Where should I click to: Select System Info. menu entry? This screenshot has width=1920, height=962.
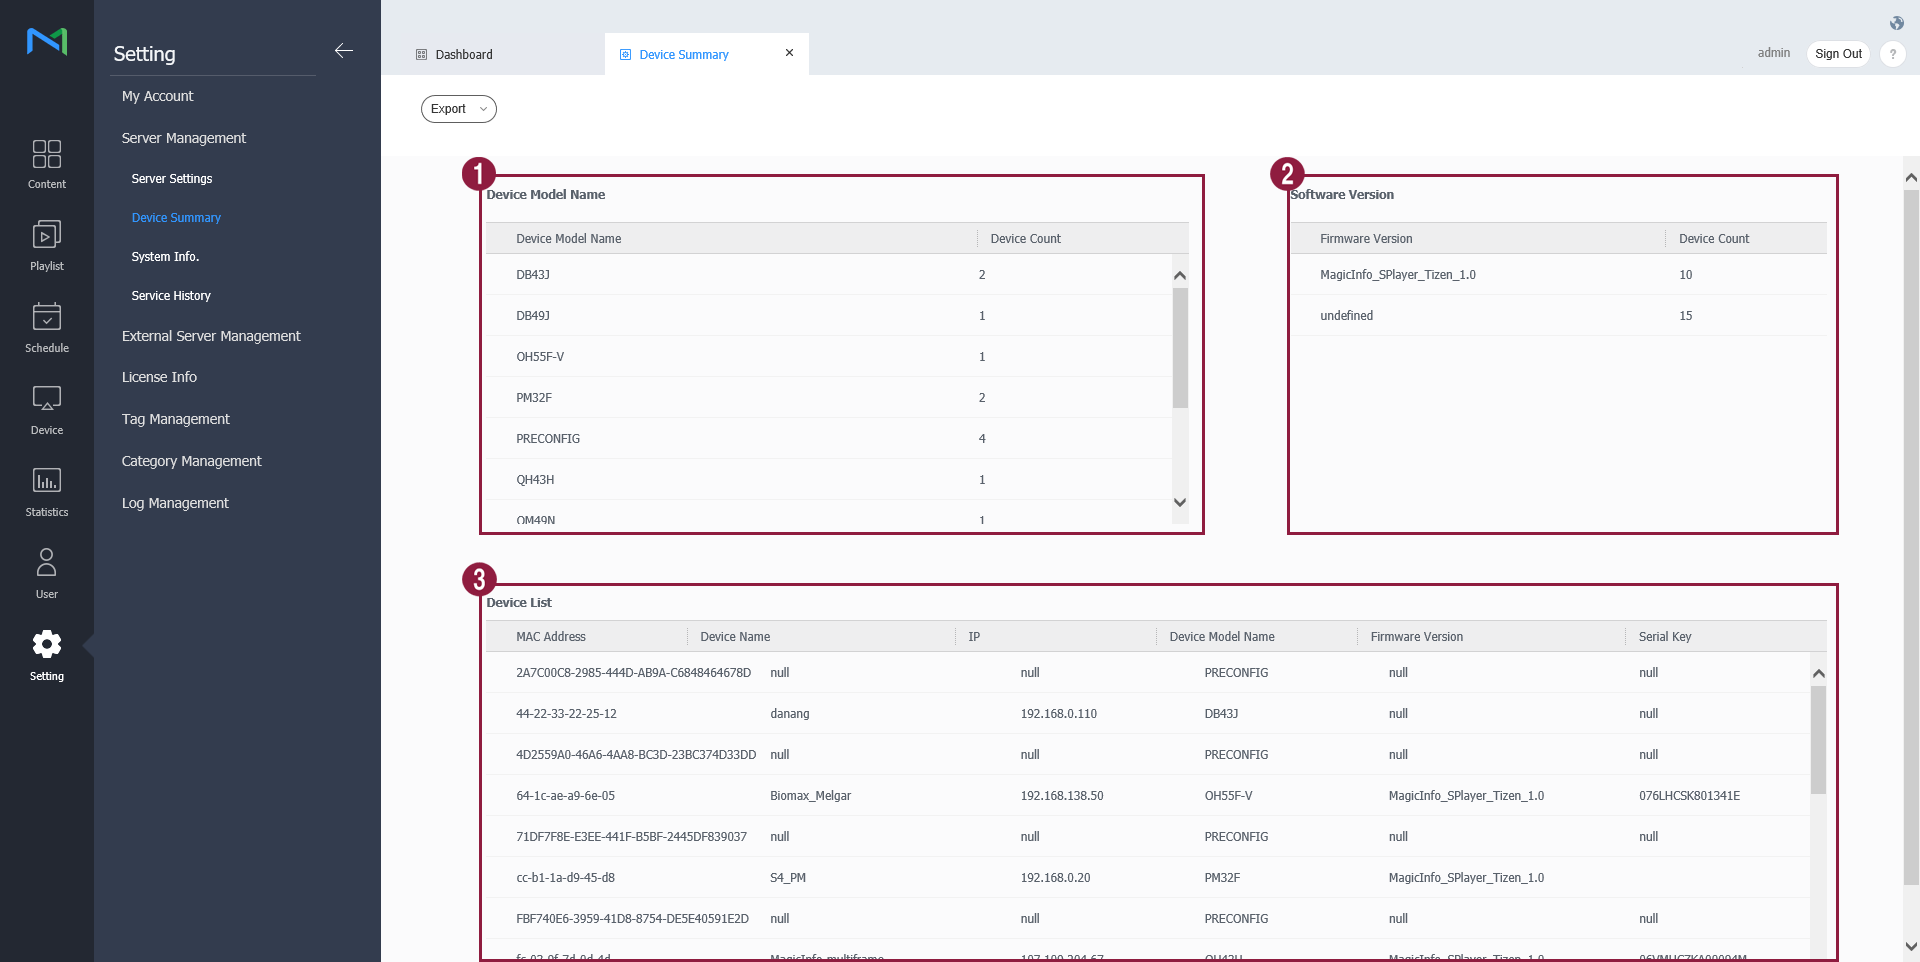pos(165,257)
